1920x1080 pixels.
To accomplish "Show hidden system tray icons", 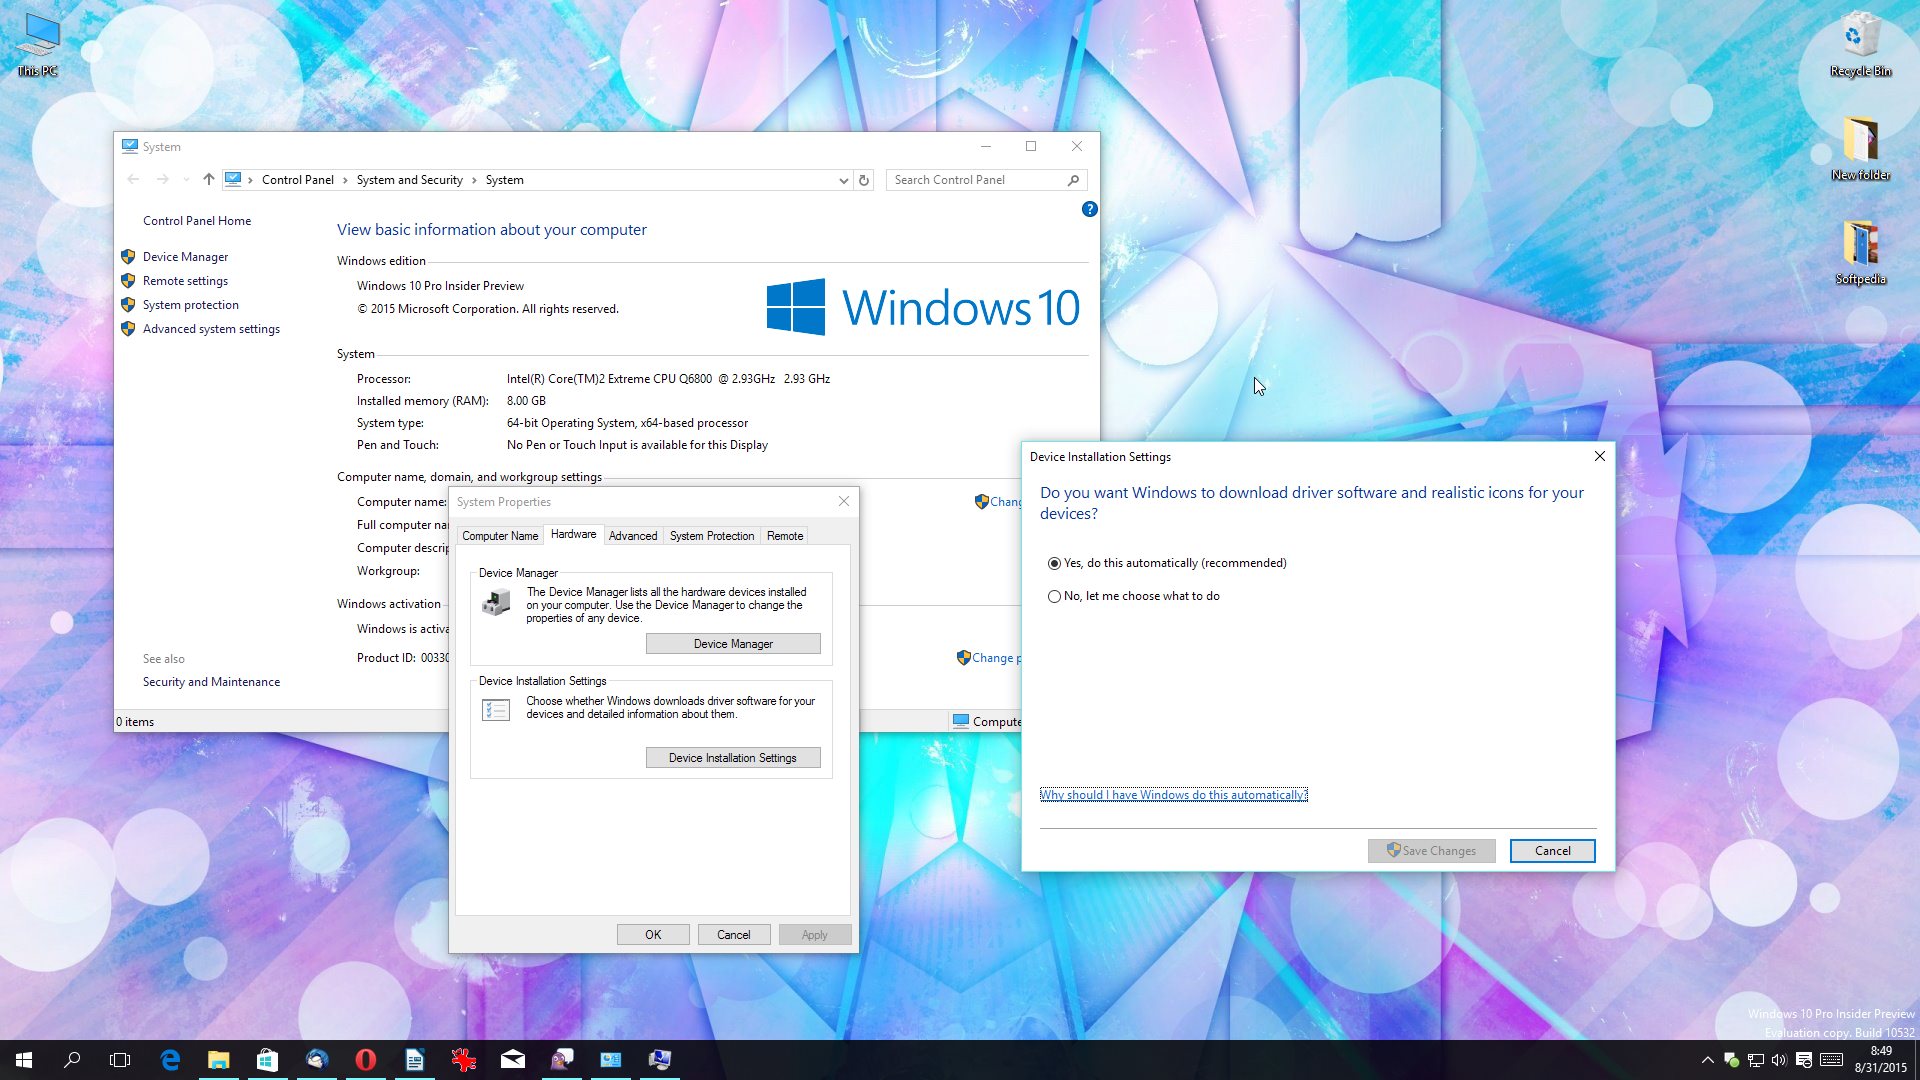I will coord(1707,1060).
